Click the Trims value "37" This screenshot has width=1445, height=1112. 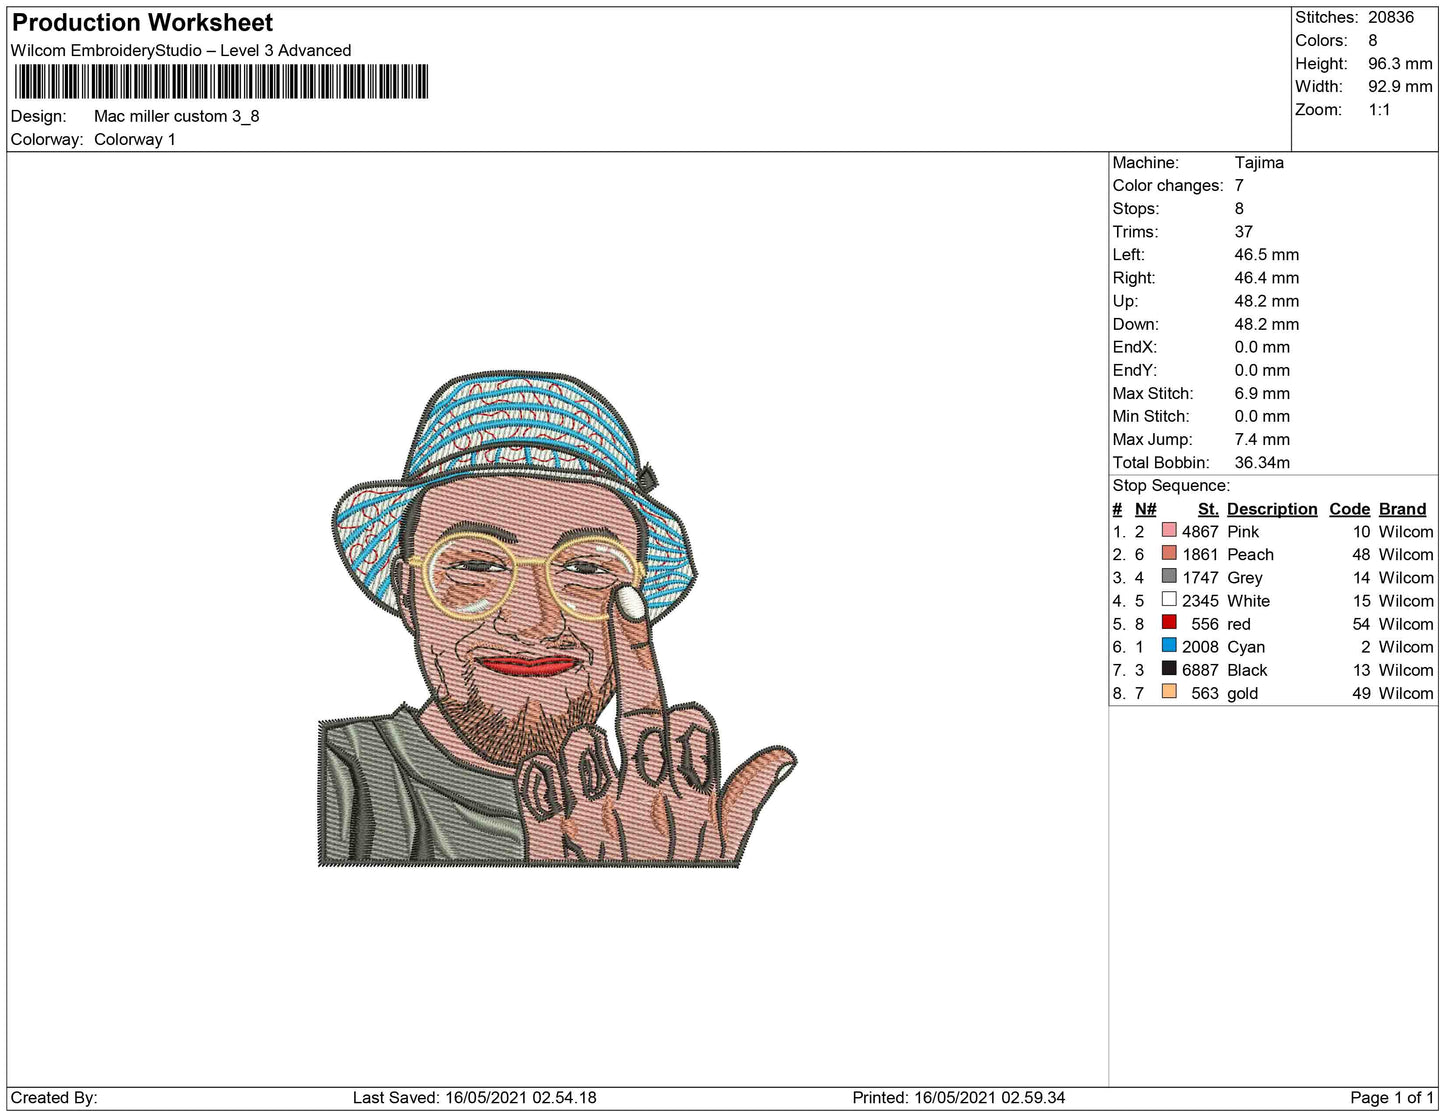click(x=1244, y=231)
